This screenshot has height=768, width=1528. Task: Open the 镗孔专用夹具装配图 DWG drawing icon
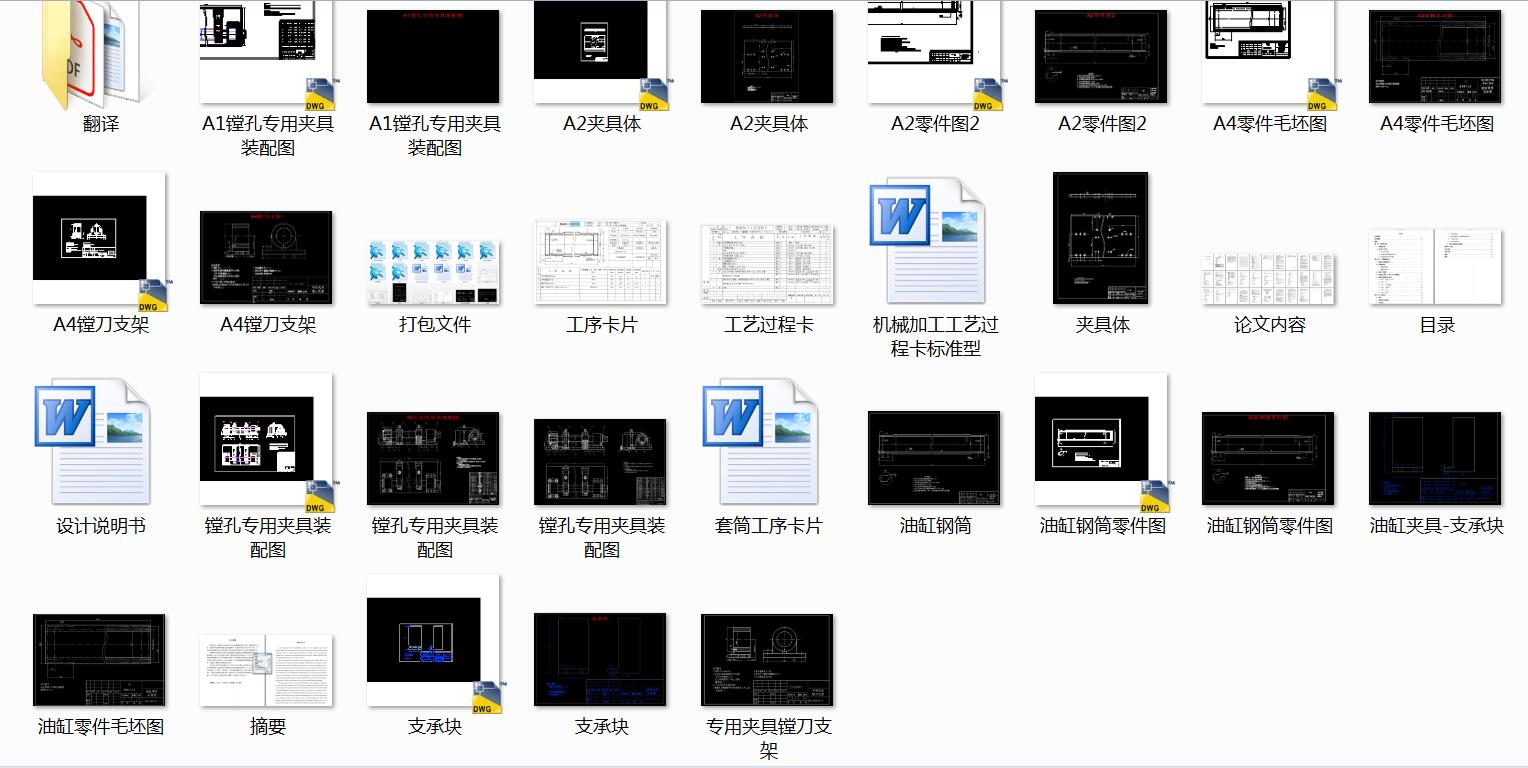268,442
